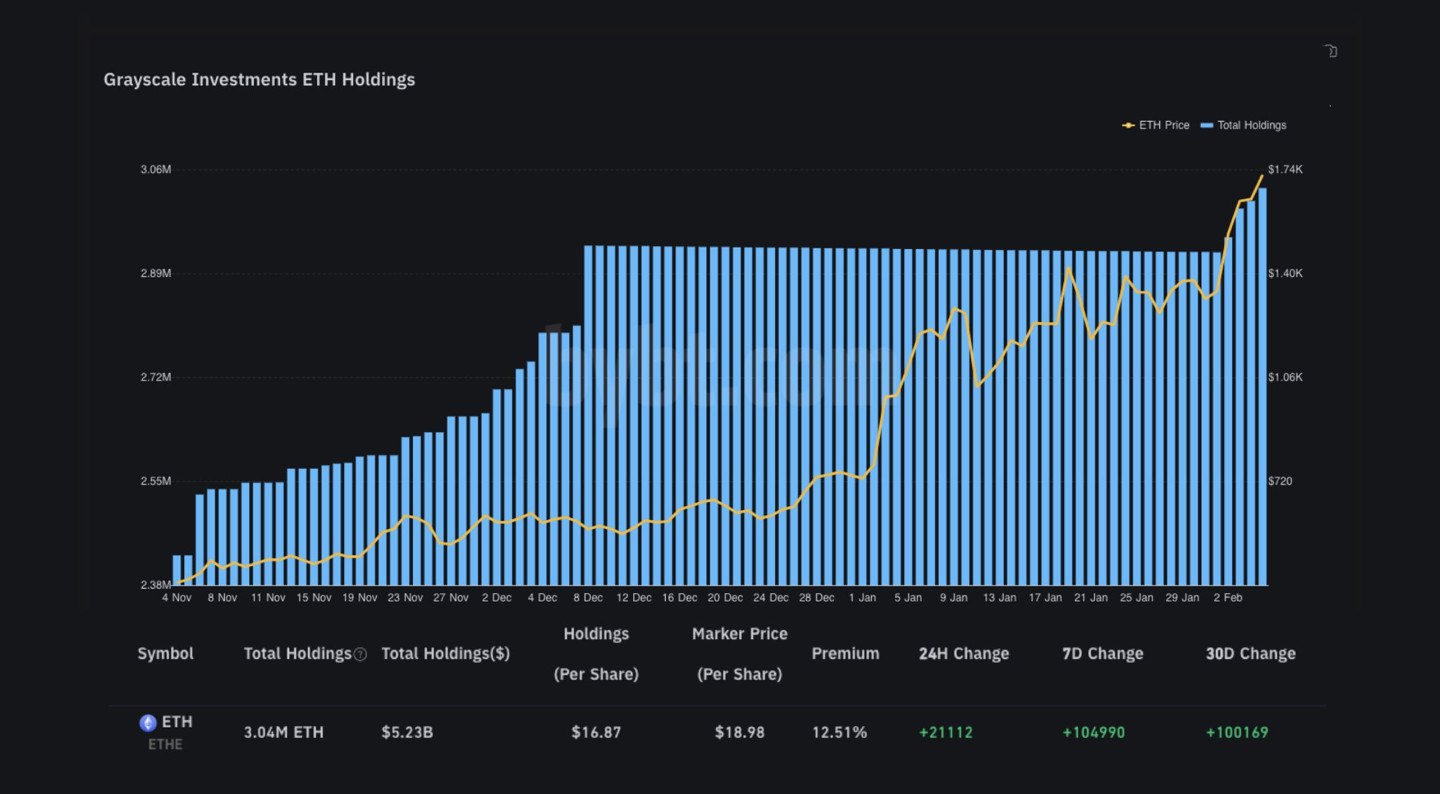Viewport: 1440px width, 794px height.
Task: Click the 29 Jan date label on the x-axis
Action: tap(1182, 597)
